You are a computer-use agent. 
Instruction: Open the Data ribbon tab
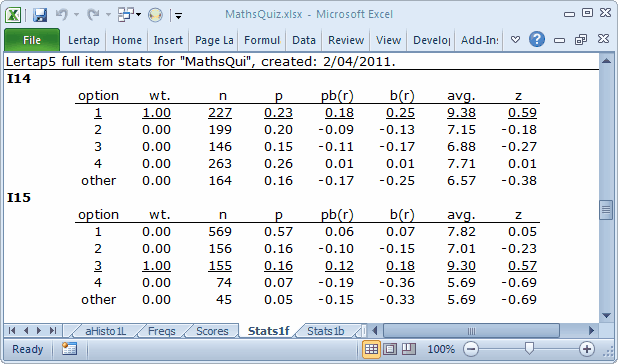(304, 40)
